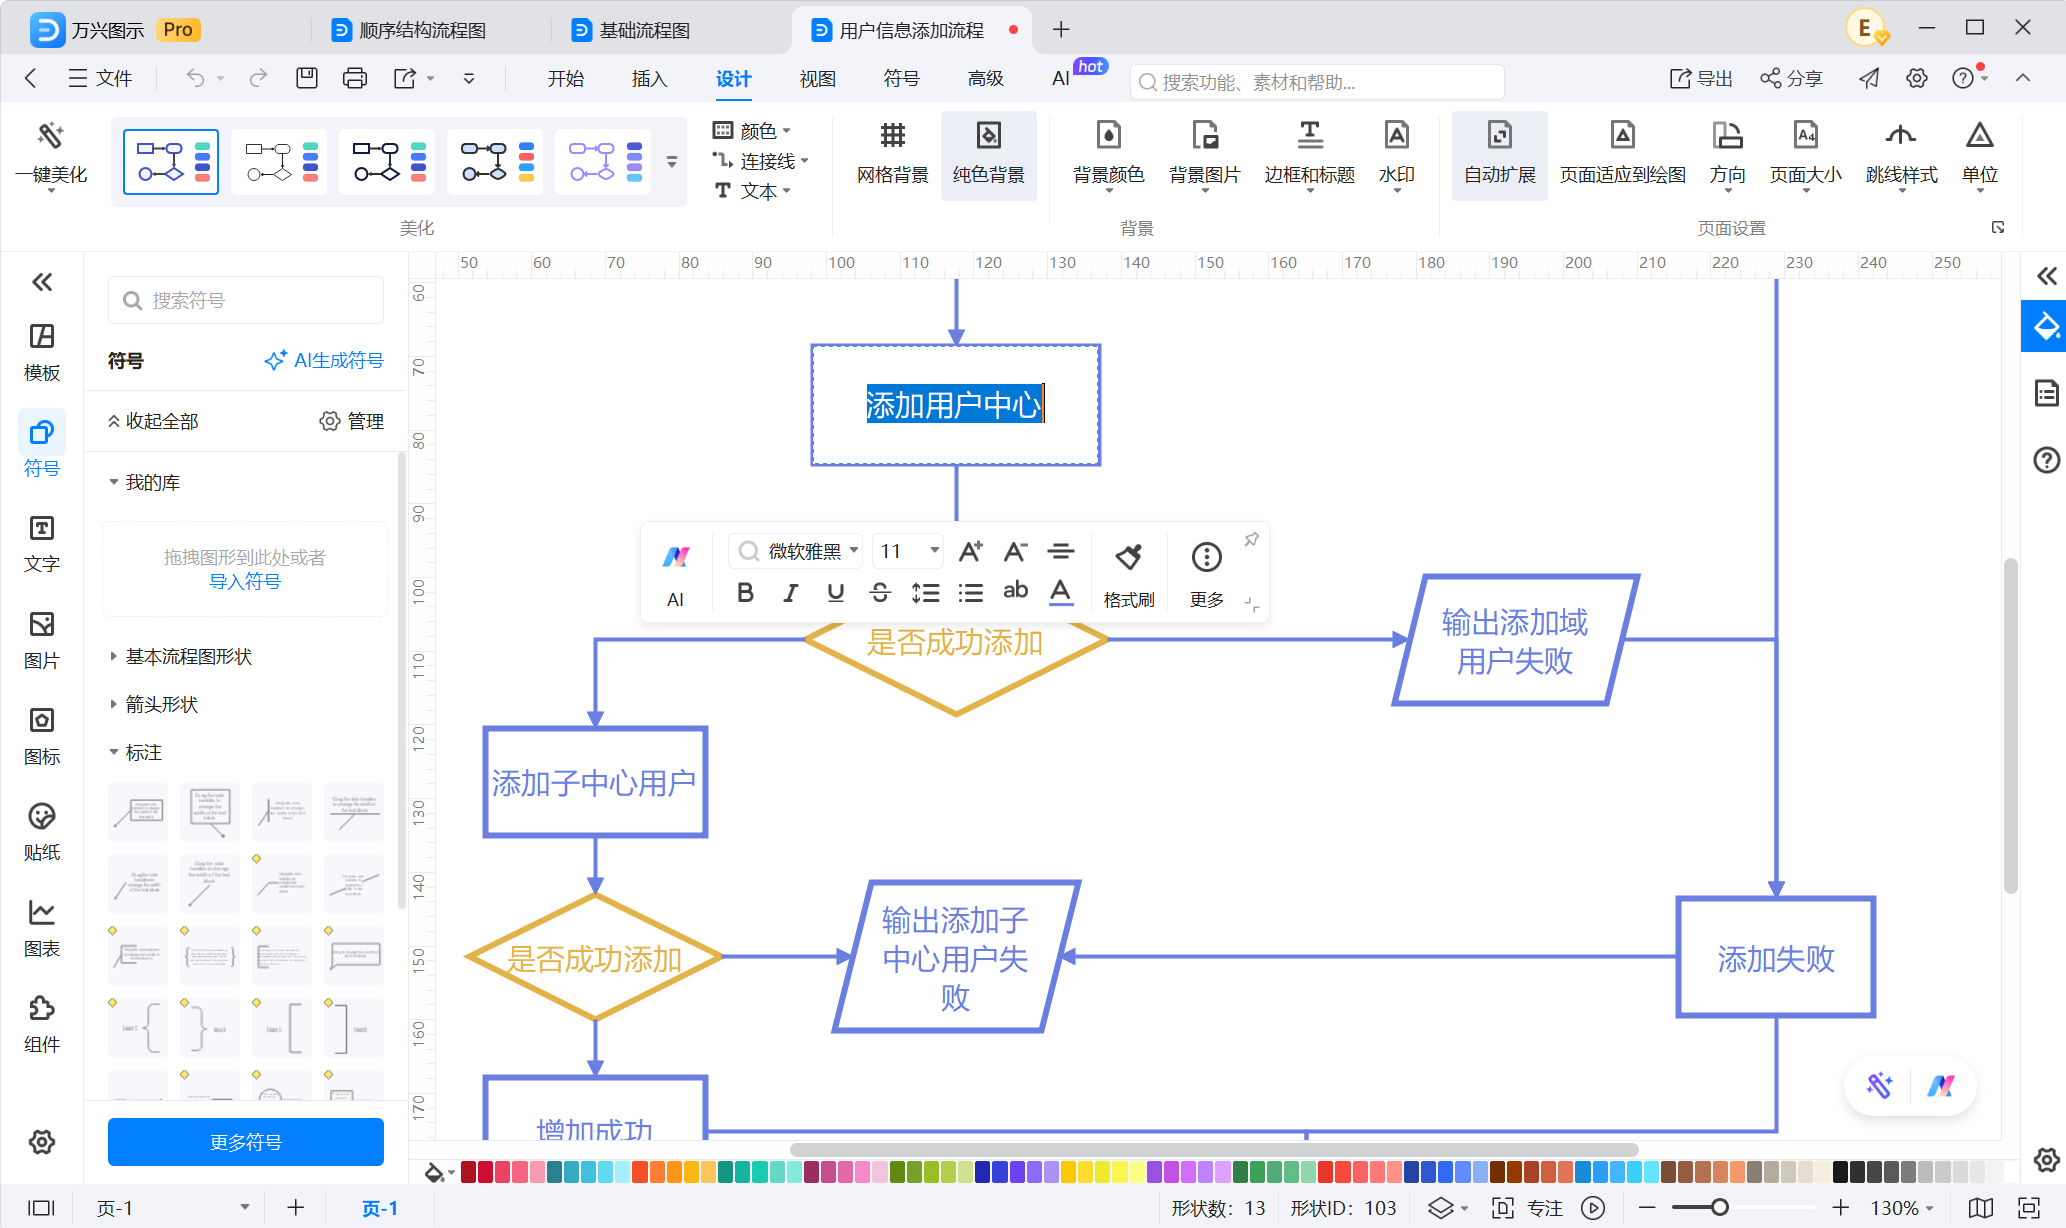Open the Border and Title (边框和标题) tool
This screenshot has height=1228, width=2066.
point(1309,153)
